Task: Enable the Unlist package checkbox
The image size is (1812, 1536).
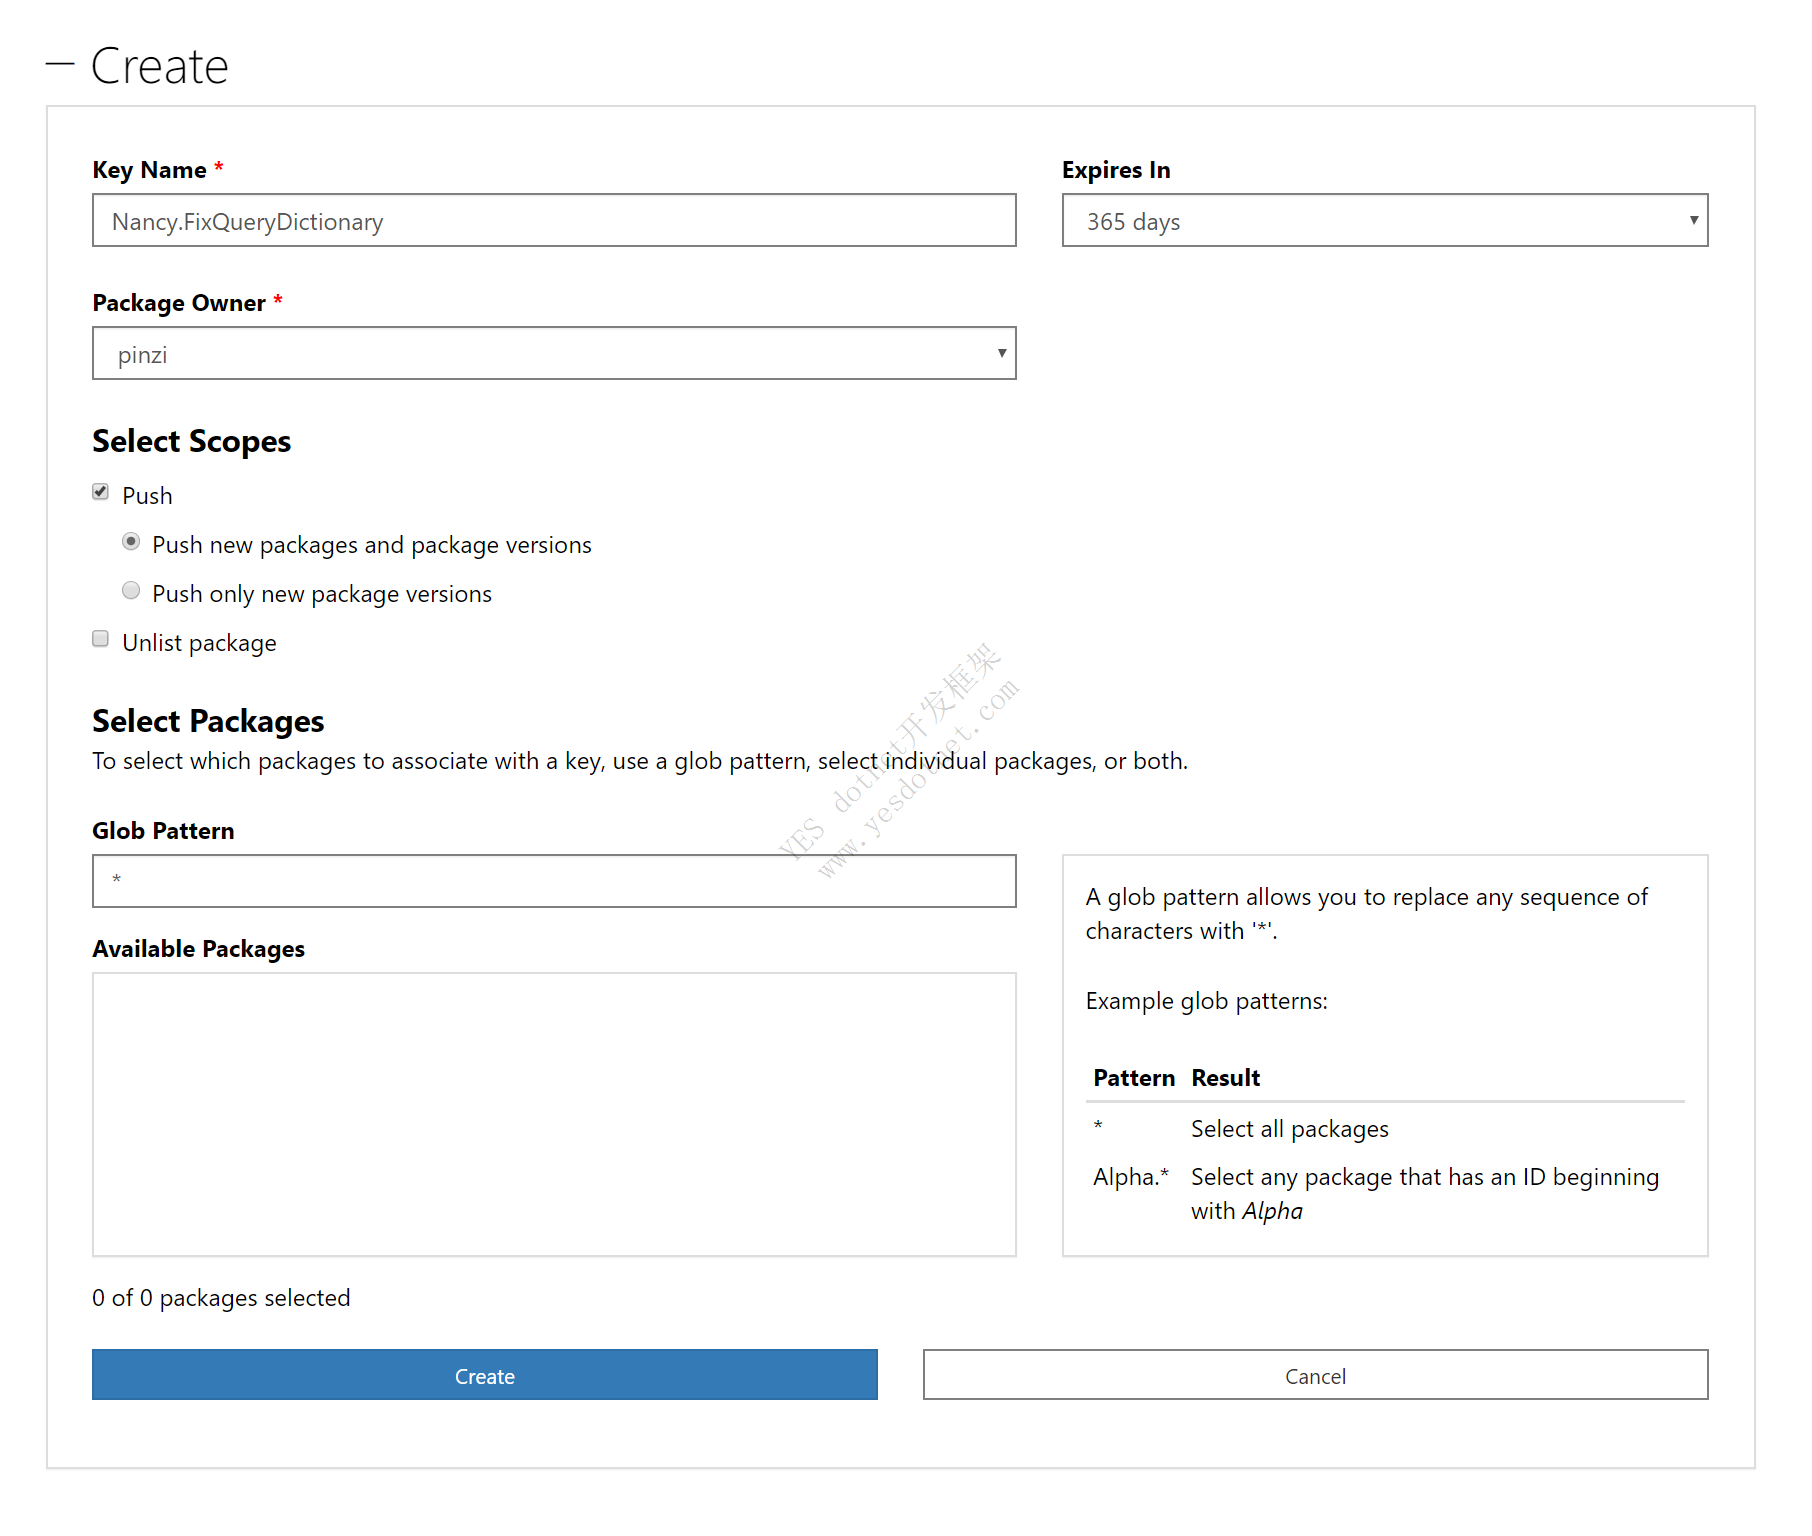Action: click(101, 639)
